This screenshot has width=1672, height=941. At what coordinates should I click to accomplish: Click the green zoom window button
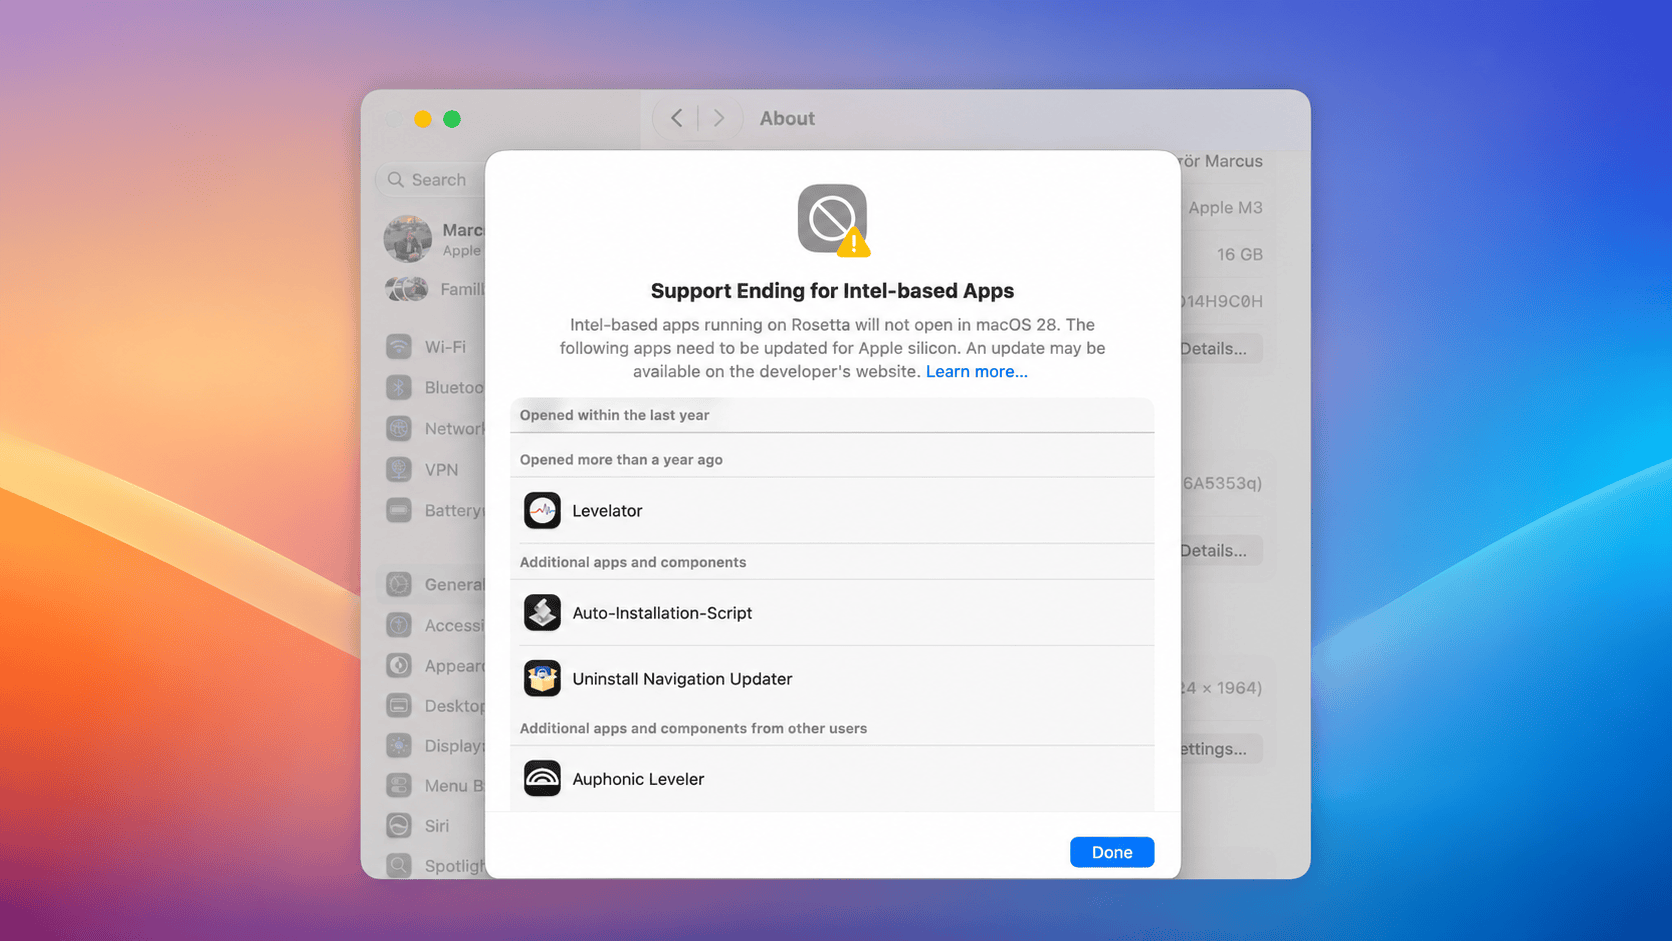pyautogui.click(x=452, y=119)
